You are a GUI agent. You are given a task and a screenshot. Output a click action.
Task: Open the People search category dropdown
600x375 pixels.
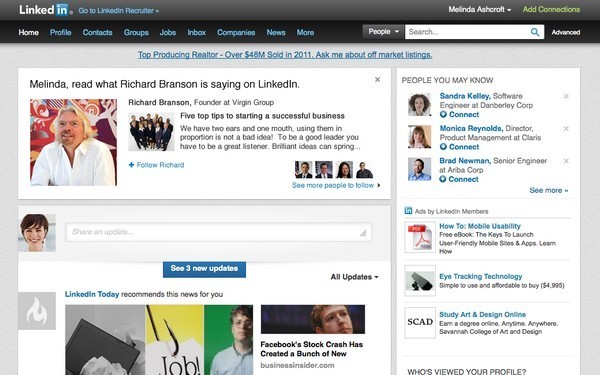click(383, 32)
